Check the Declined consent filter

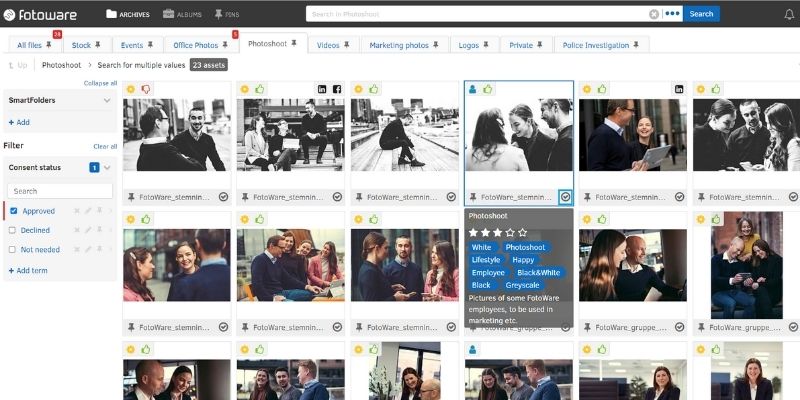[x=12, y=230]
